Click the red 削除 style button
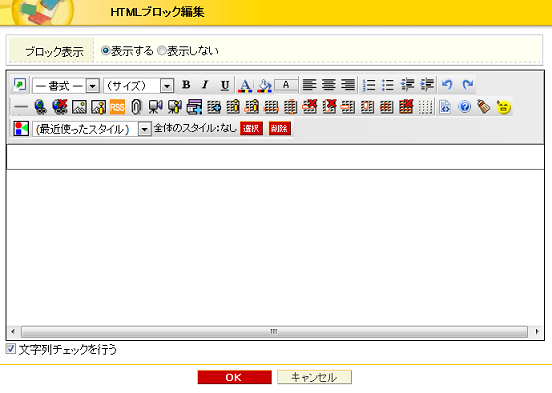552x393 pixels. coord(280,129)
